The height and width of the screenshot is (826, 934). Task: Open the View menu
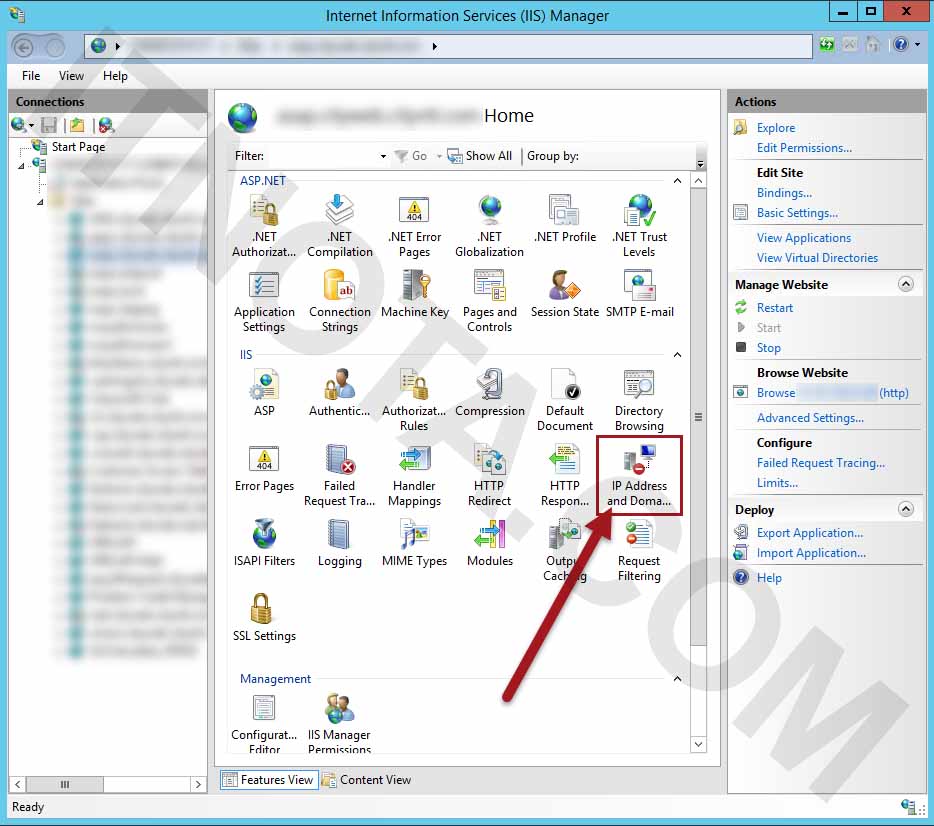(x=70, y=75)
